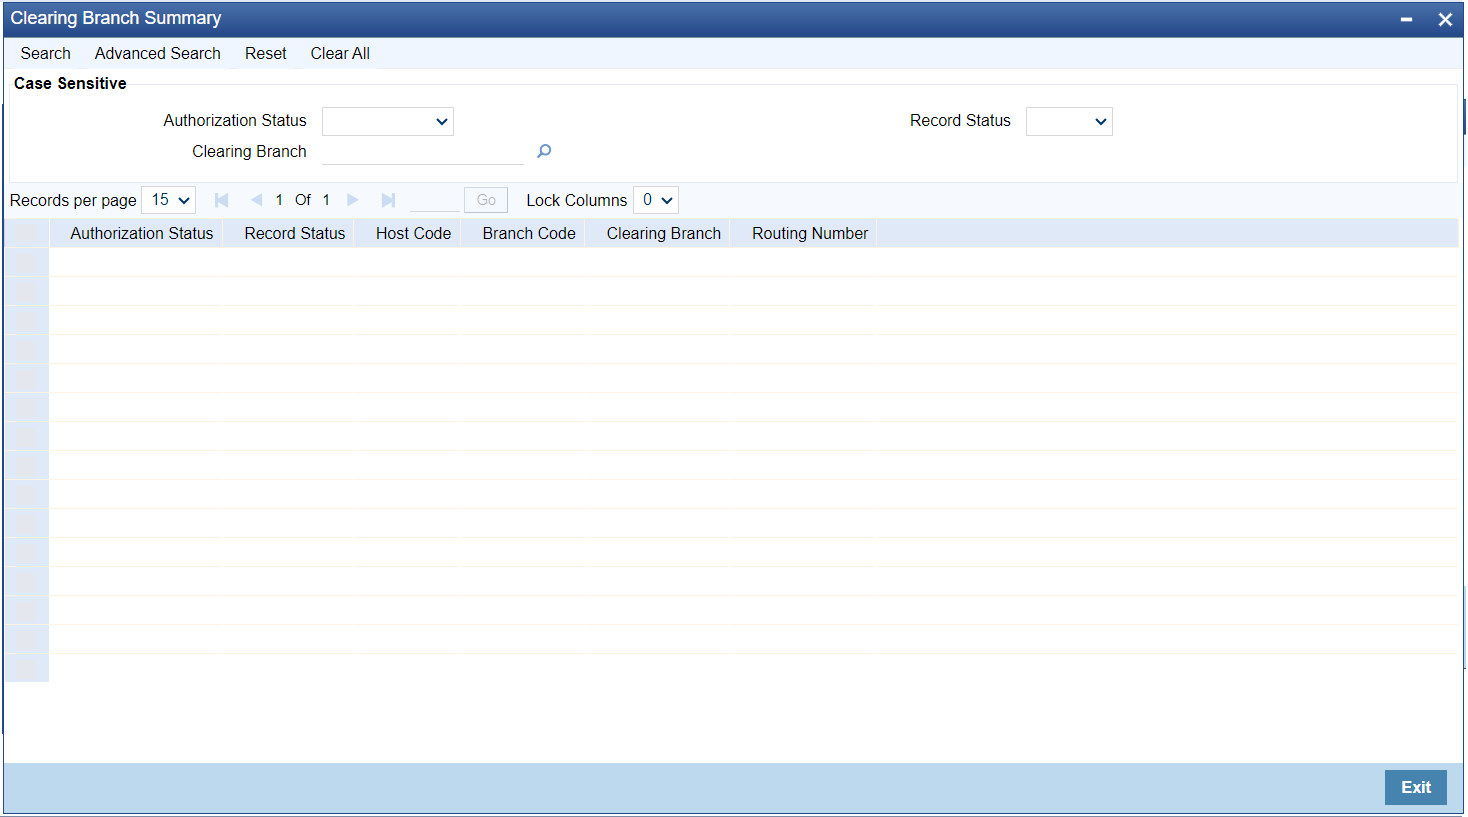Viewport: 1468px width, 817px height.
Task: Click Record Status column header
Action: point(295,233)
